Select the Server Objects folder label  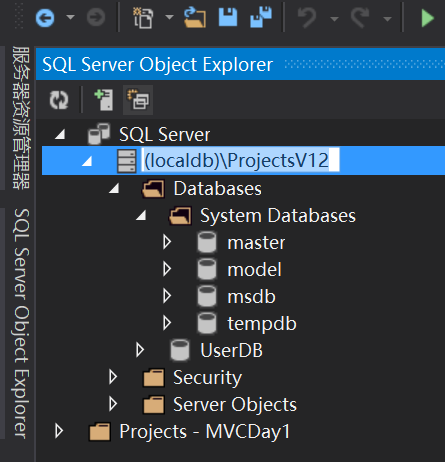(235, 405)
